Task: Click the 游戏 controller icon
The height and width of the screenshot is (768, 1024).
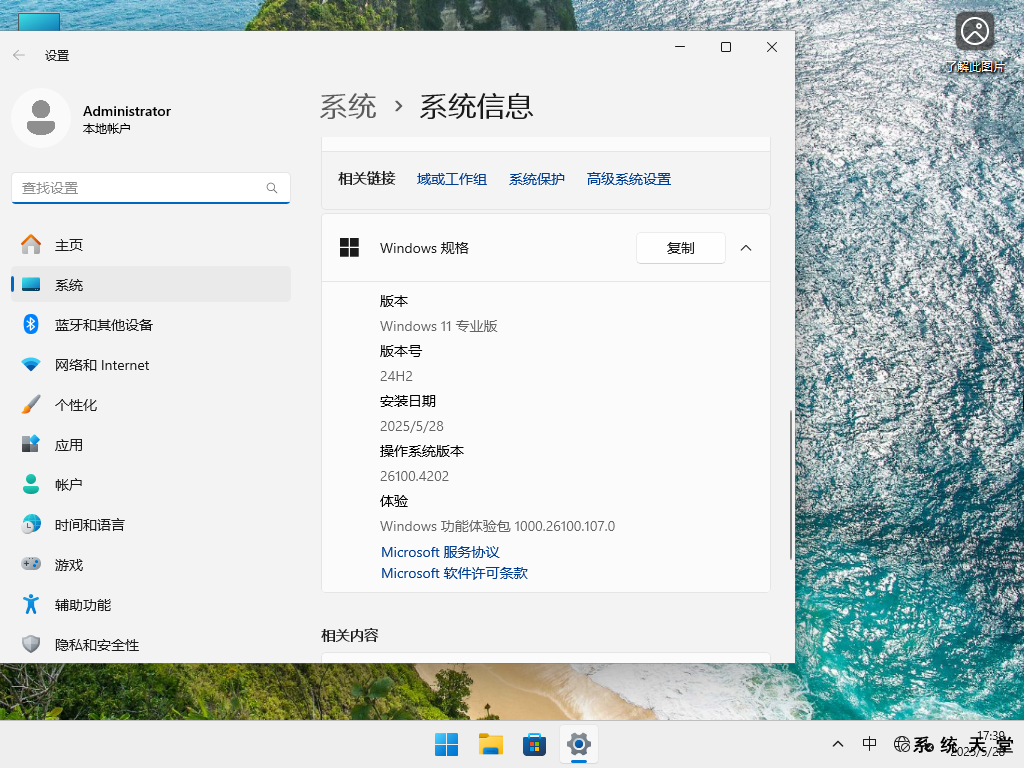Action: (x=31, y=564)
